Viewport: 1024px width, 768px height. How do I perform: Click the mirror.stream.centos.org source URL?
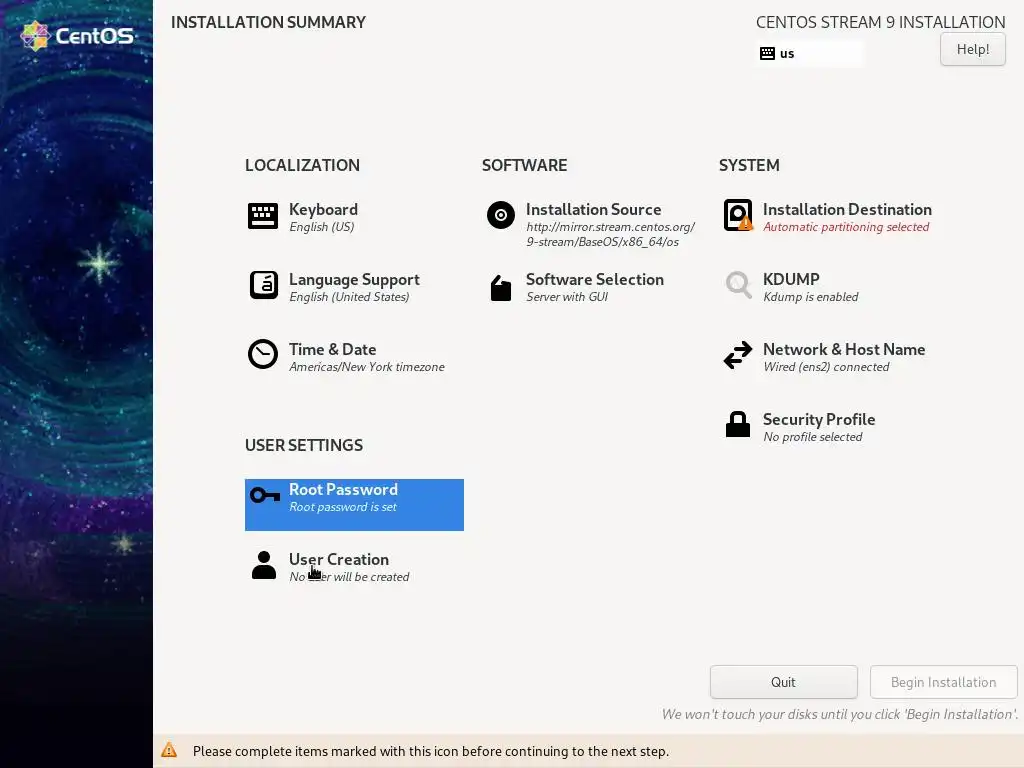[610, 234]
